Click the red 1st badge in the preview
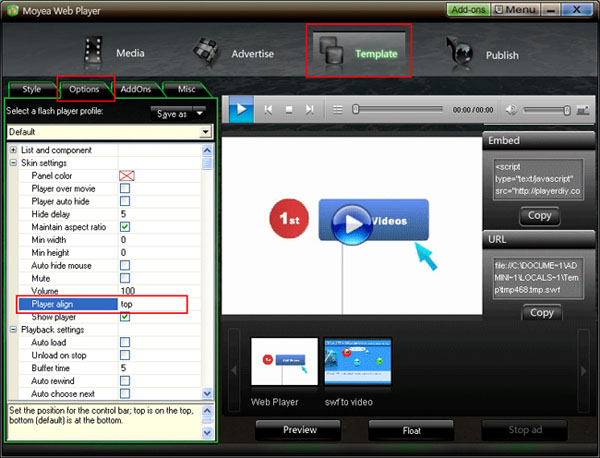Viewport: 600px width, 458px height. [x=289, y=218]
